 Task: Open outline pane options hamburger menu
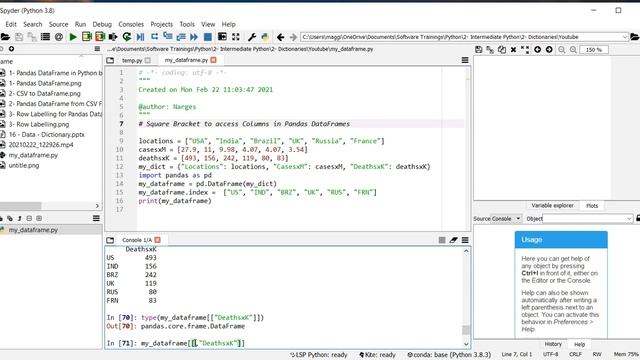[x=96, y=218]
